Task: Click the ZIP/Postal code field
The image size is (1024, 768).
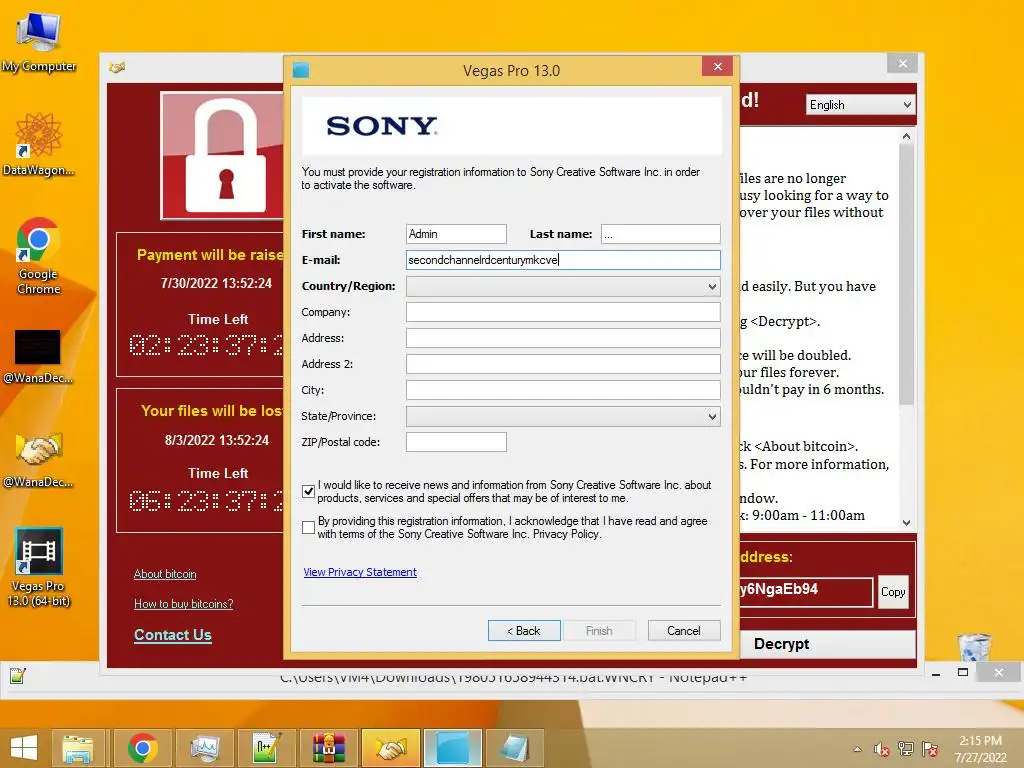Action: coord(456,442)
